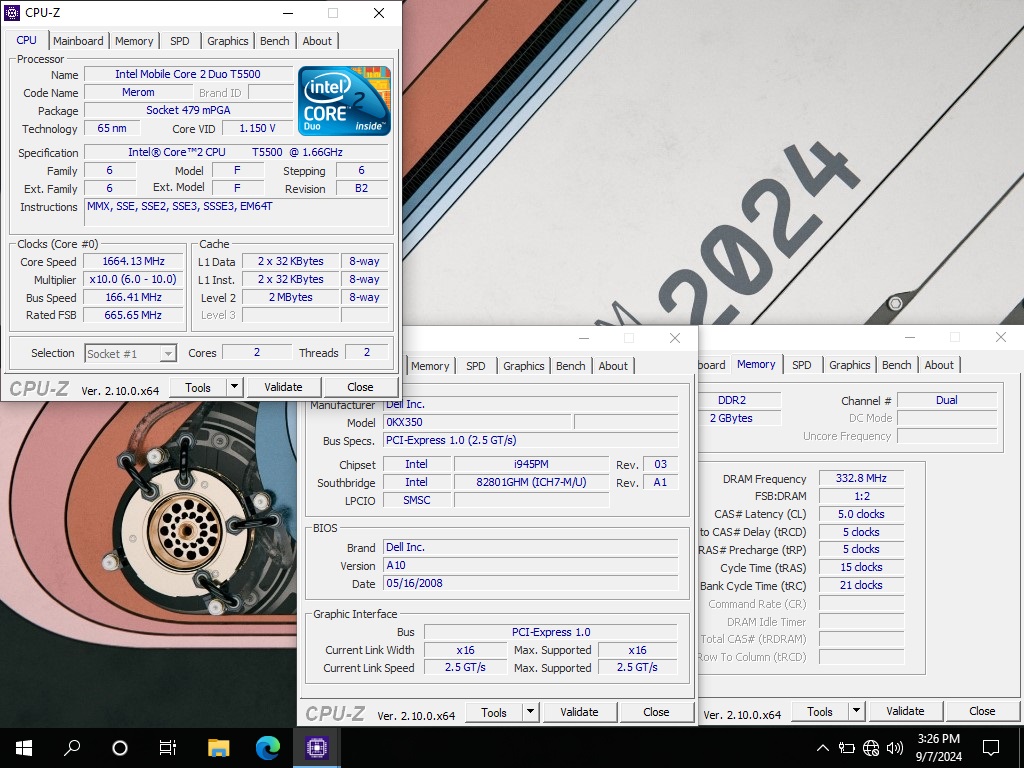Open Tools dropdown arrow in Mainboard window
The height and width of the screenshot is (768, 1024).
click(x=530, y=712)
